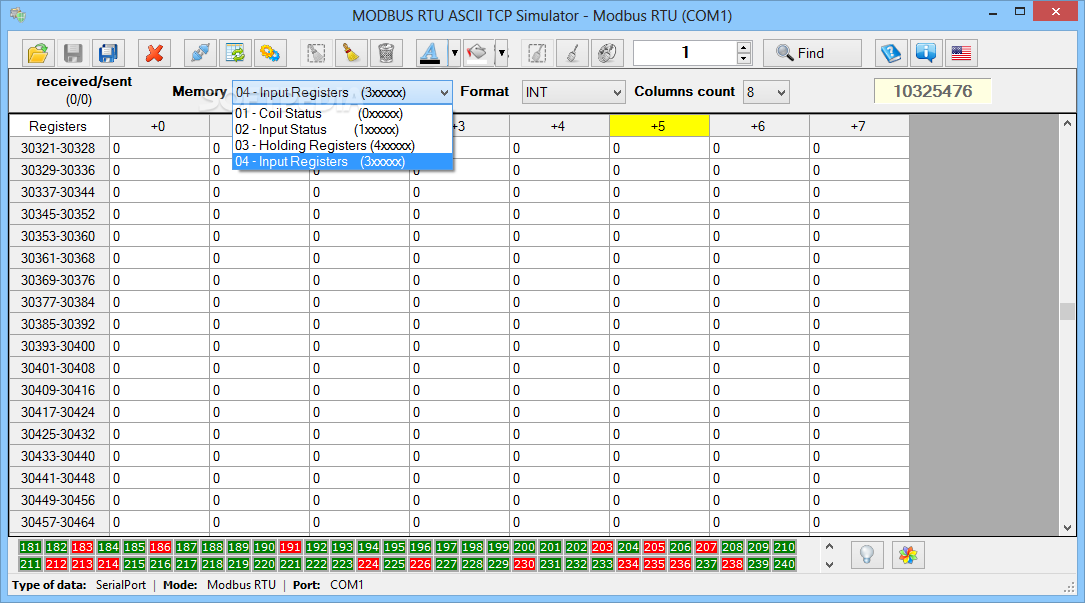Select green device ID 240
Image resolution: width=1085 pixels, height=603 pixels.
point(784,564)
